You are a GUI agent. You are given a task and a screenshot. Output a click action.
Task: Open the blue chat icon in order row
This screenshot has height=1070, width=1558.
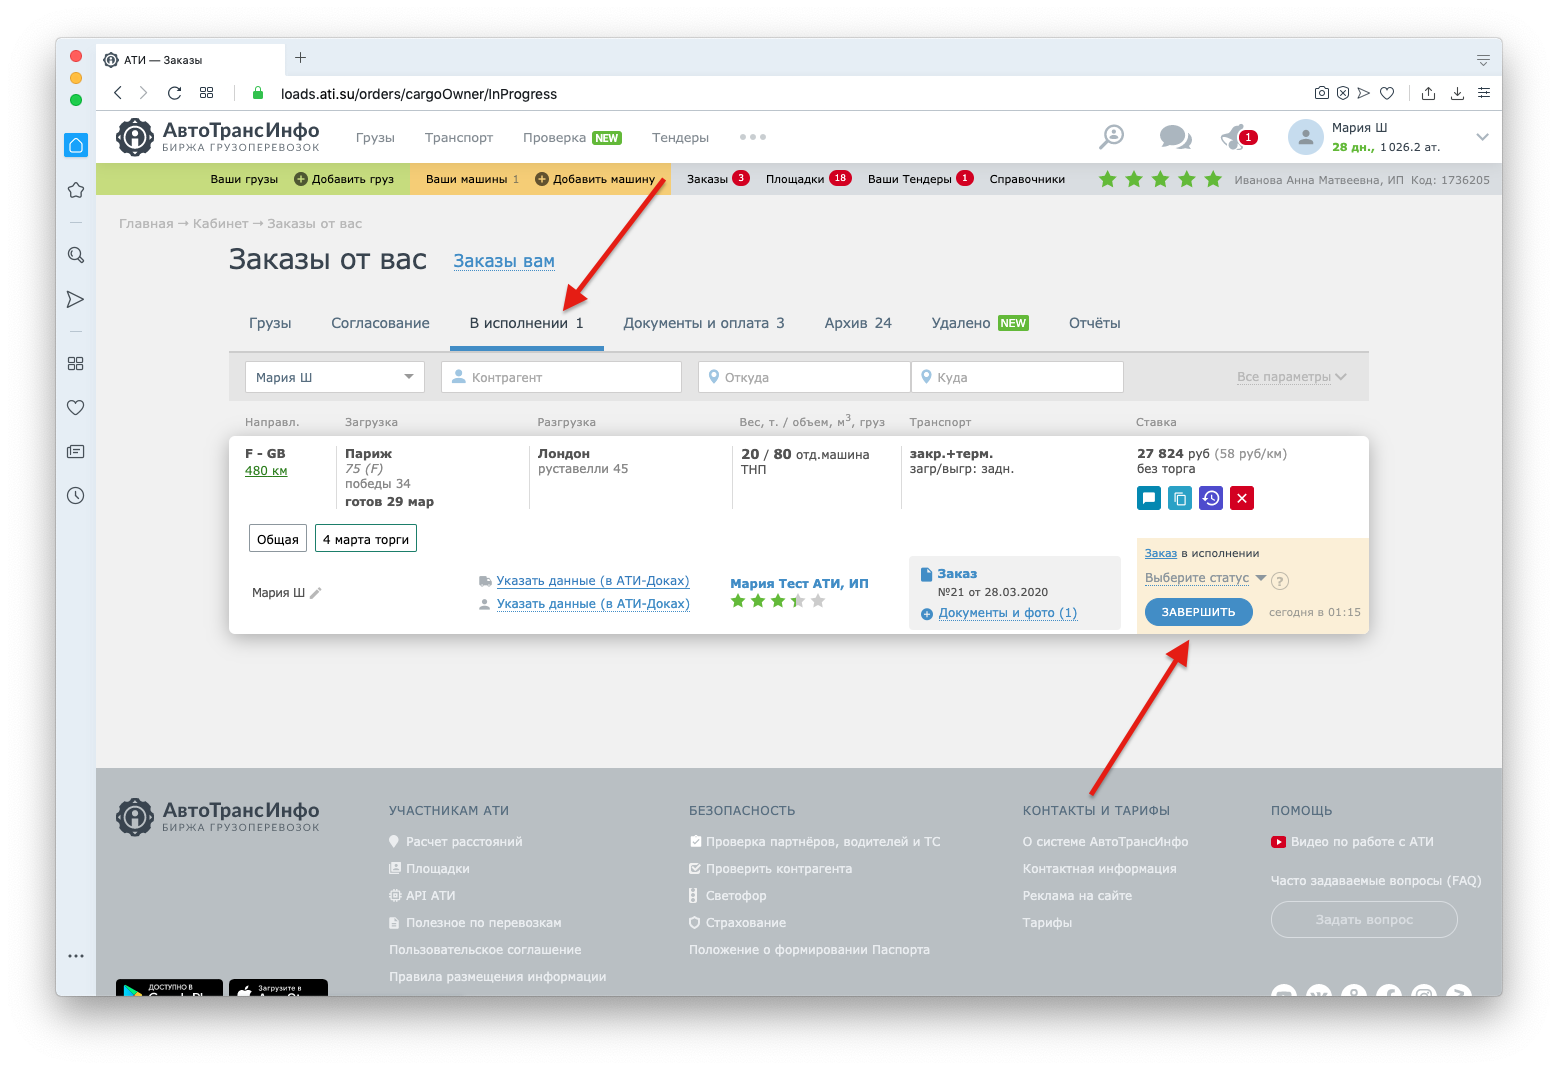[x=1149, y=498]
